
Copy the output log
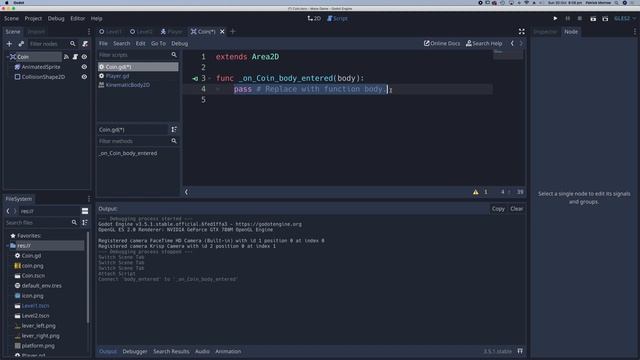point(498,209)
